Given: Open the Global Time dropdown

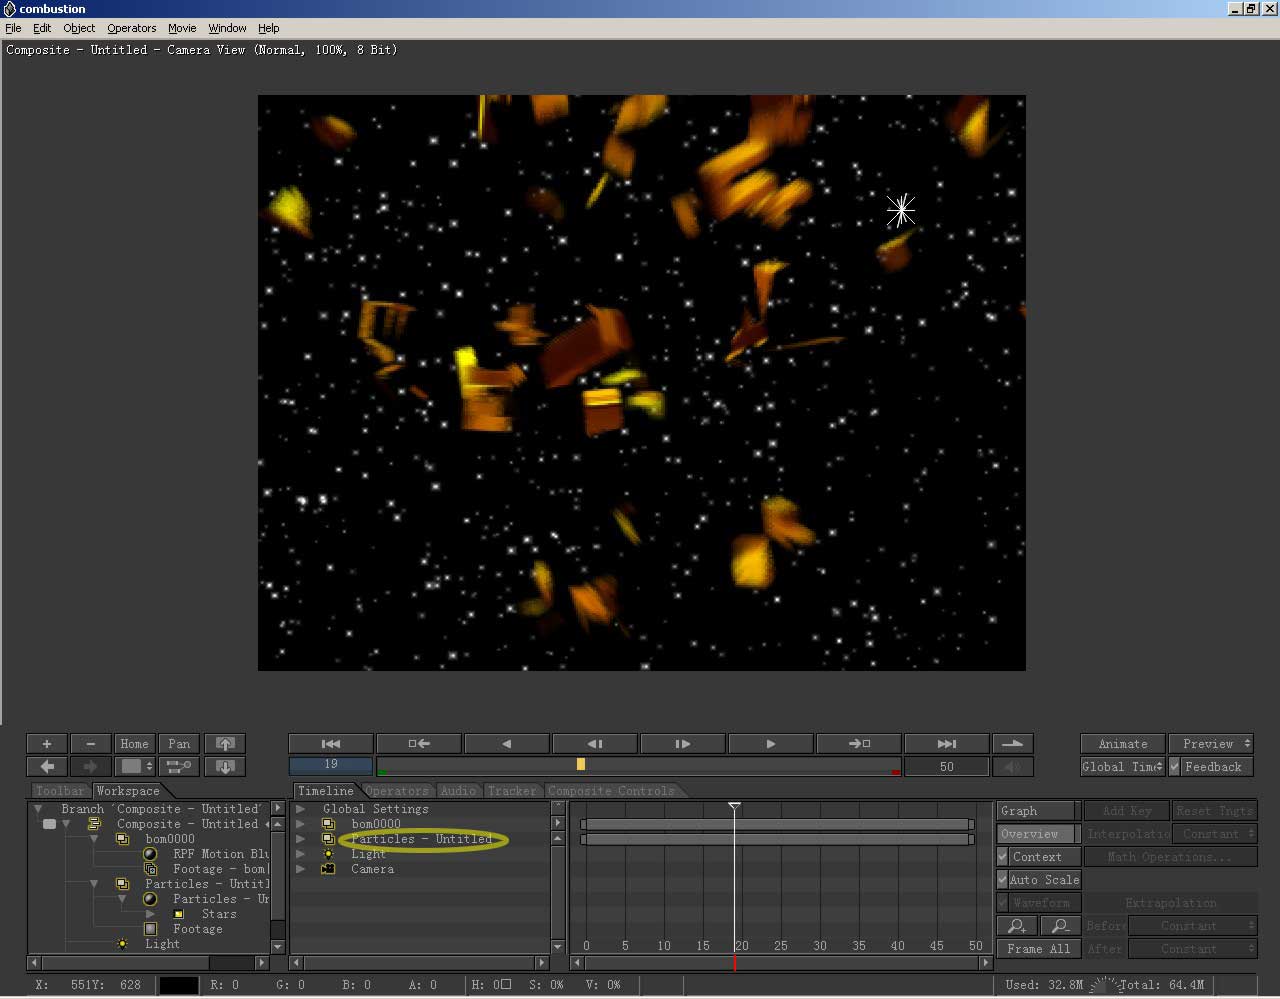Looking at the screenshot, I should click(x=1122, y=767).
